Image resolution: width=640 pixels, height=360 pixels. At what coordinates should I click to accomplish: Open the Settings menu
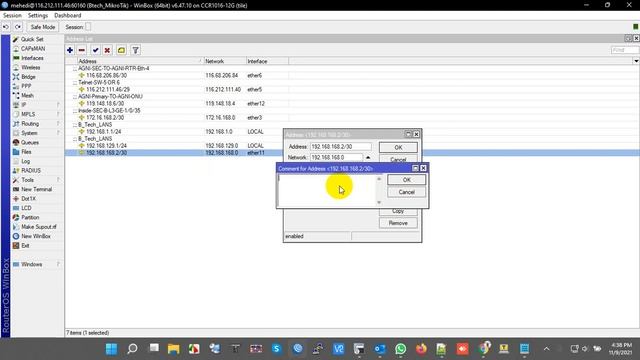[x=38, y=16]
